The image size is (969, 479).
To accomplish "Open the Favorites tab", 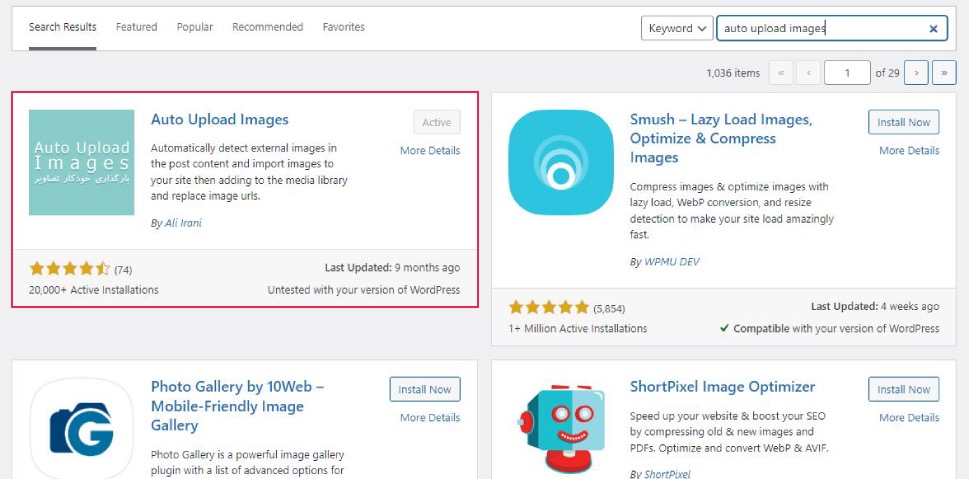I will point(344,27).
